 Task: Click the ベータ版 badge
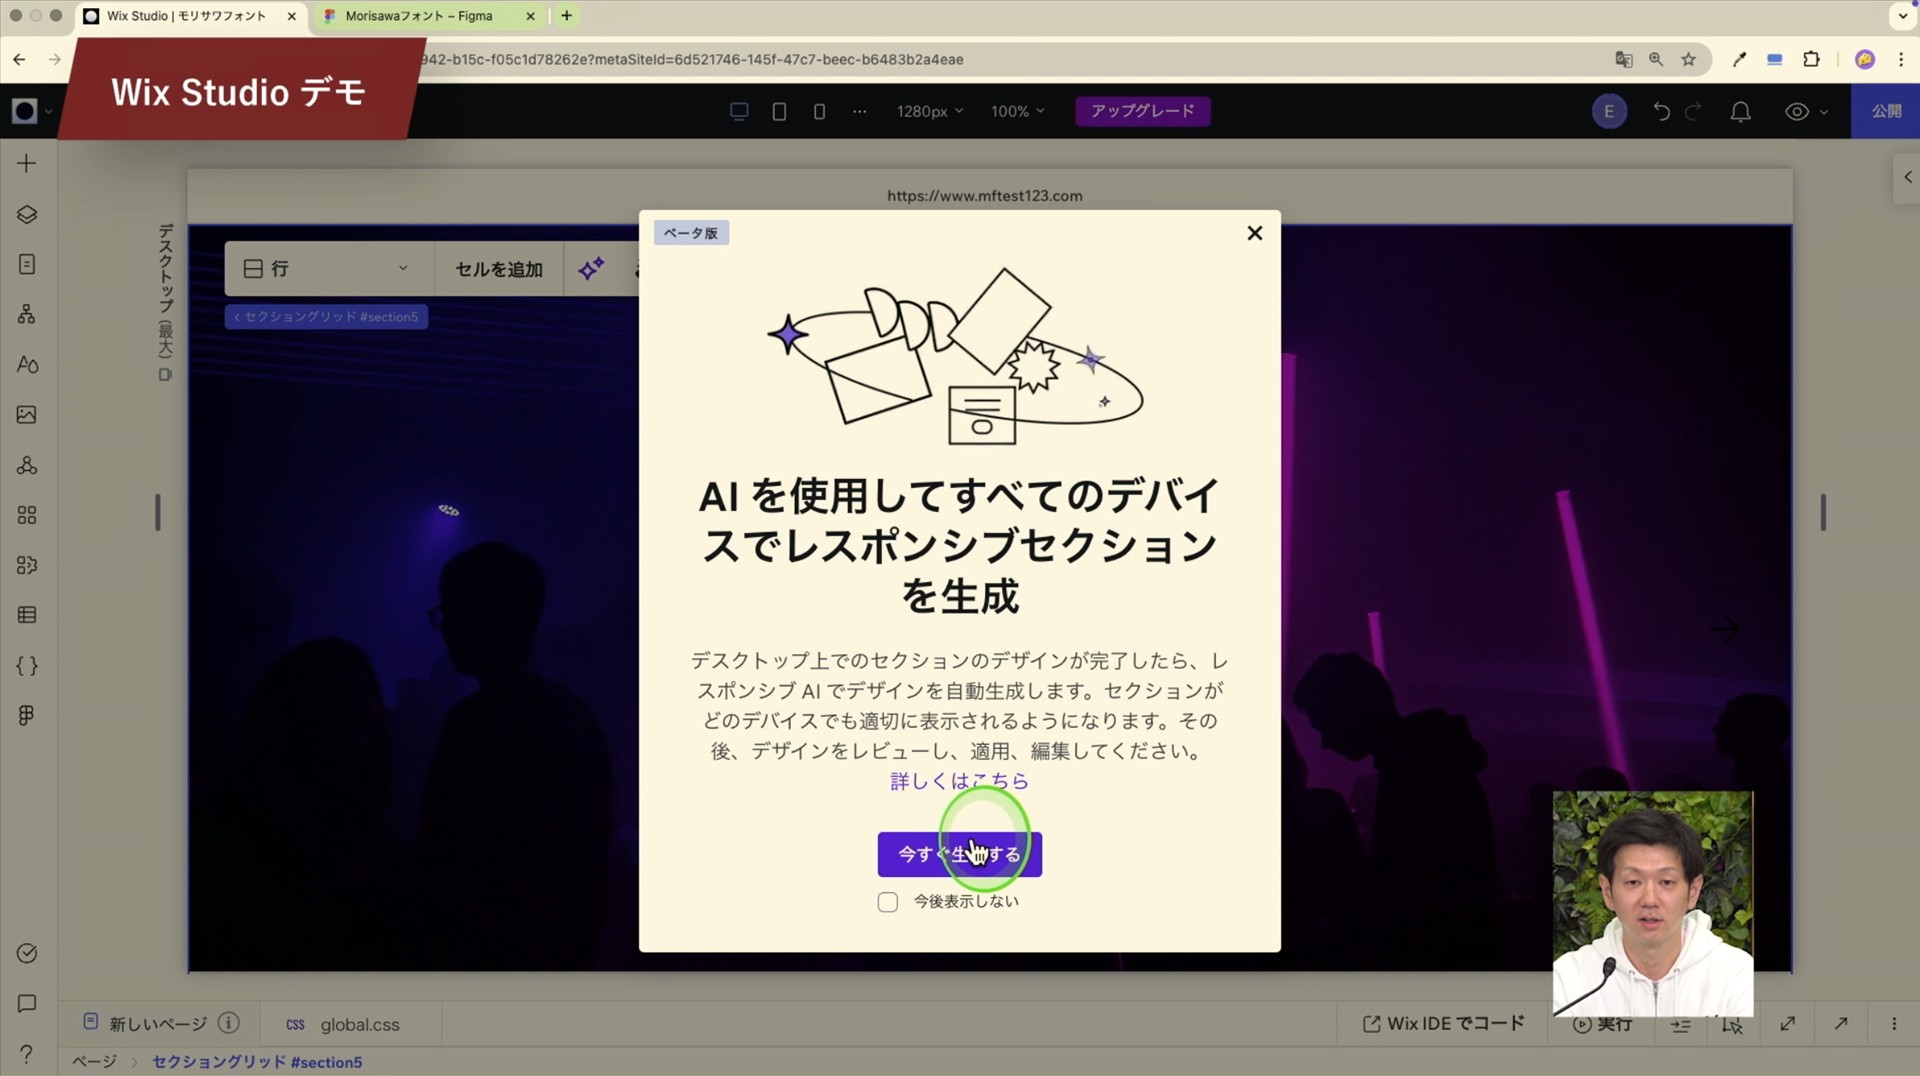pos(691,233)
